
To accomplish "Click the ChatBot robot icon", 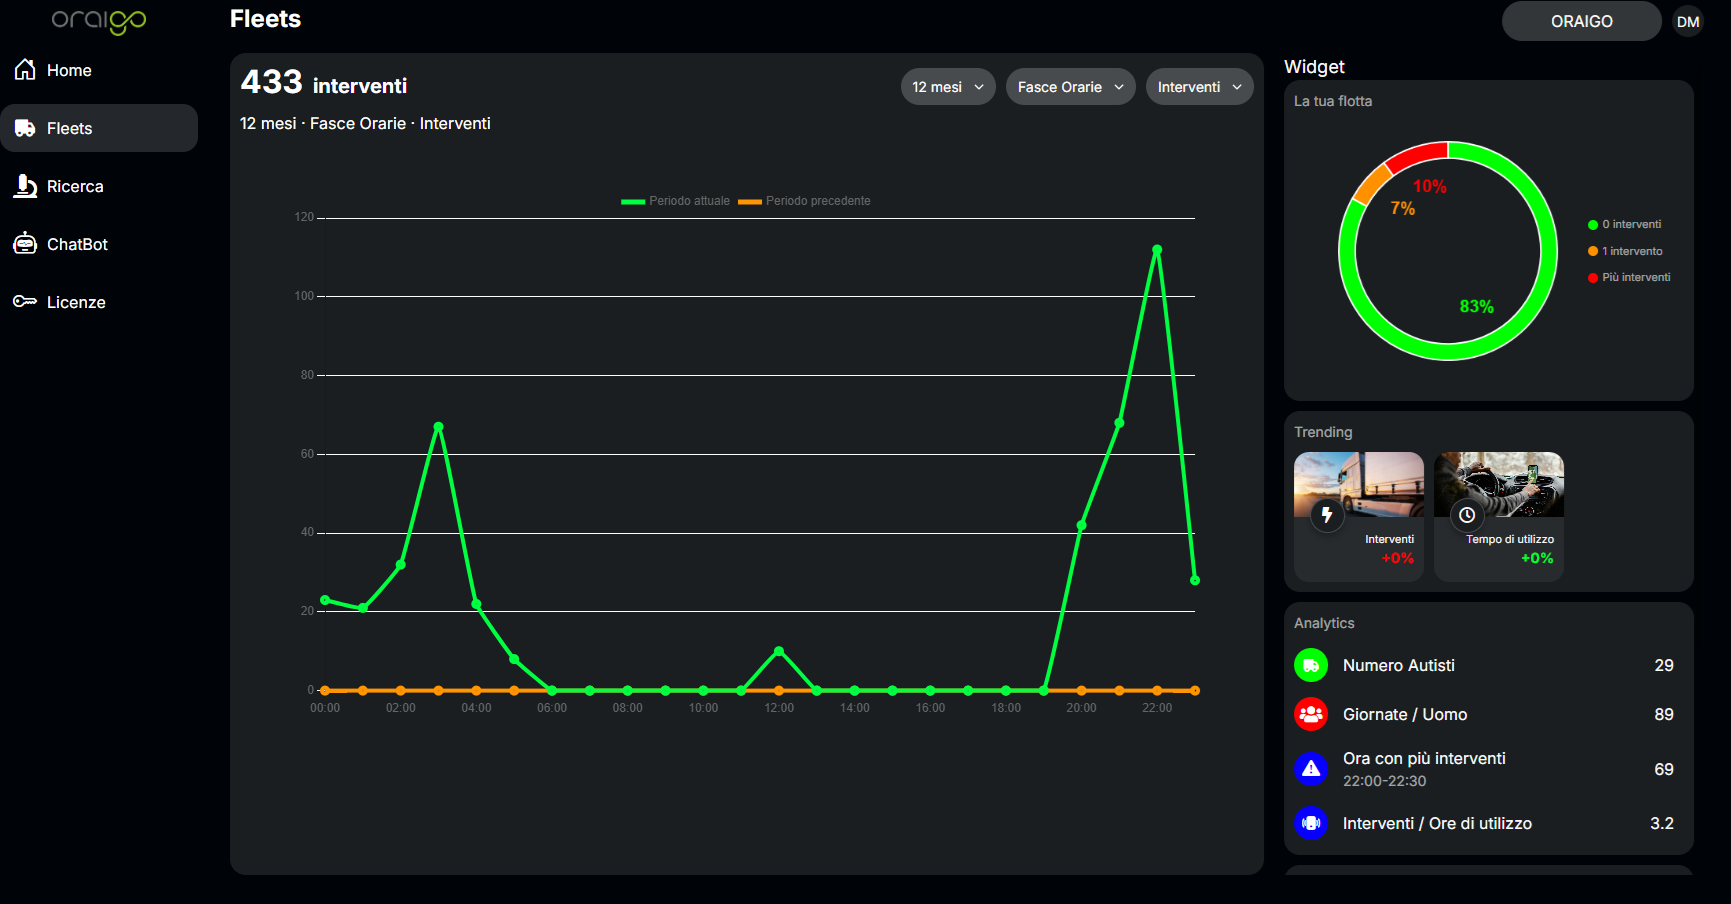I will pos(25,244).
